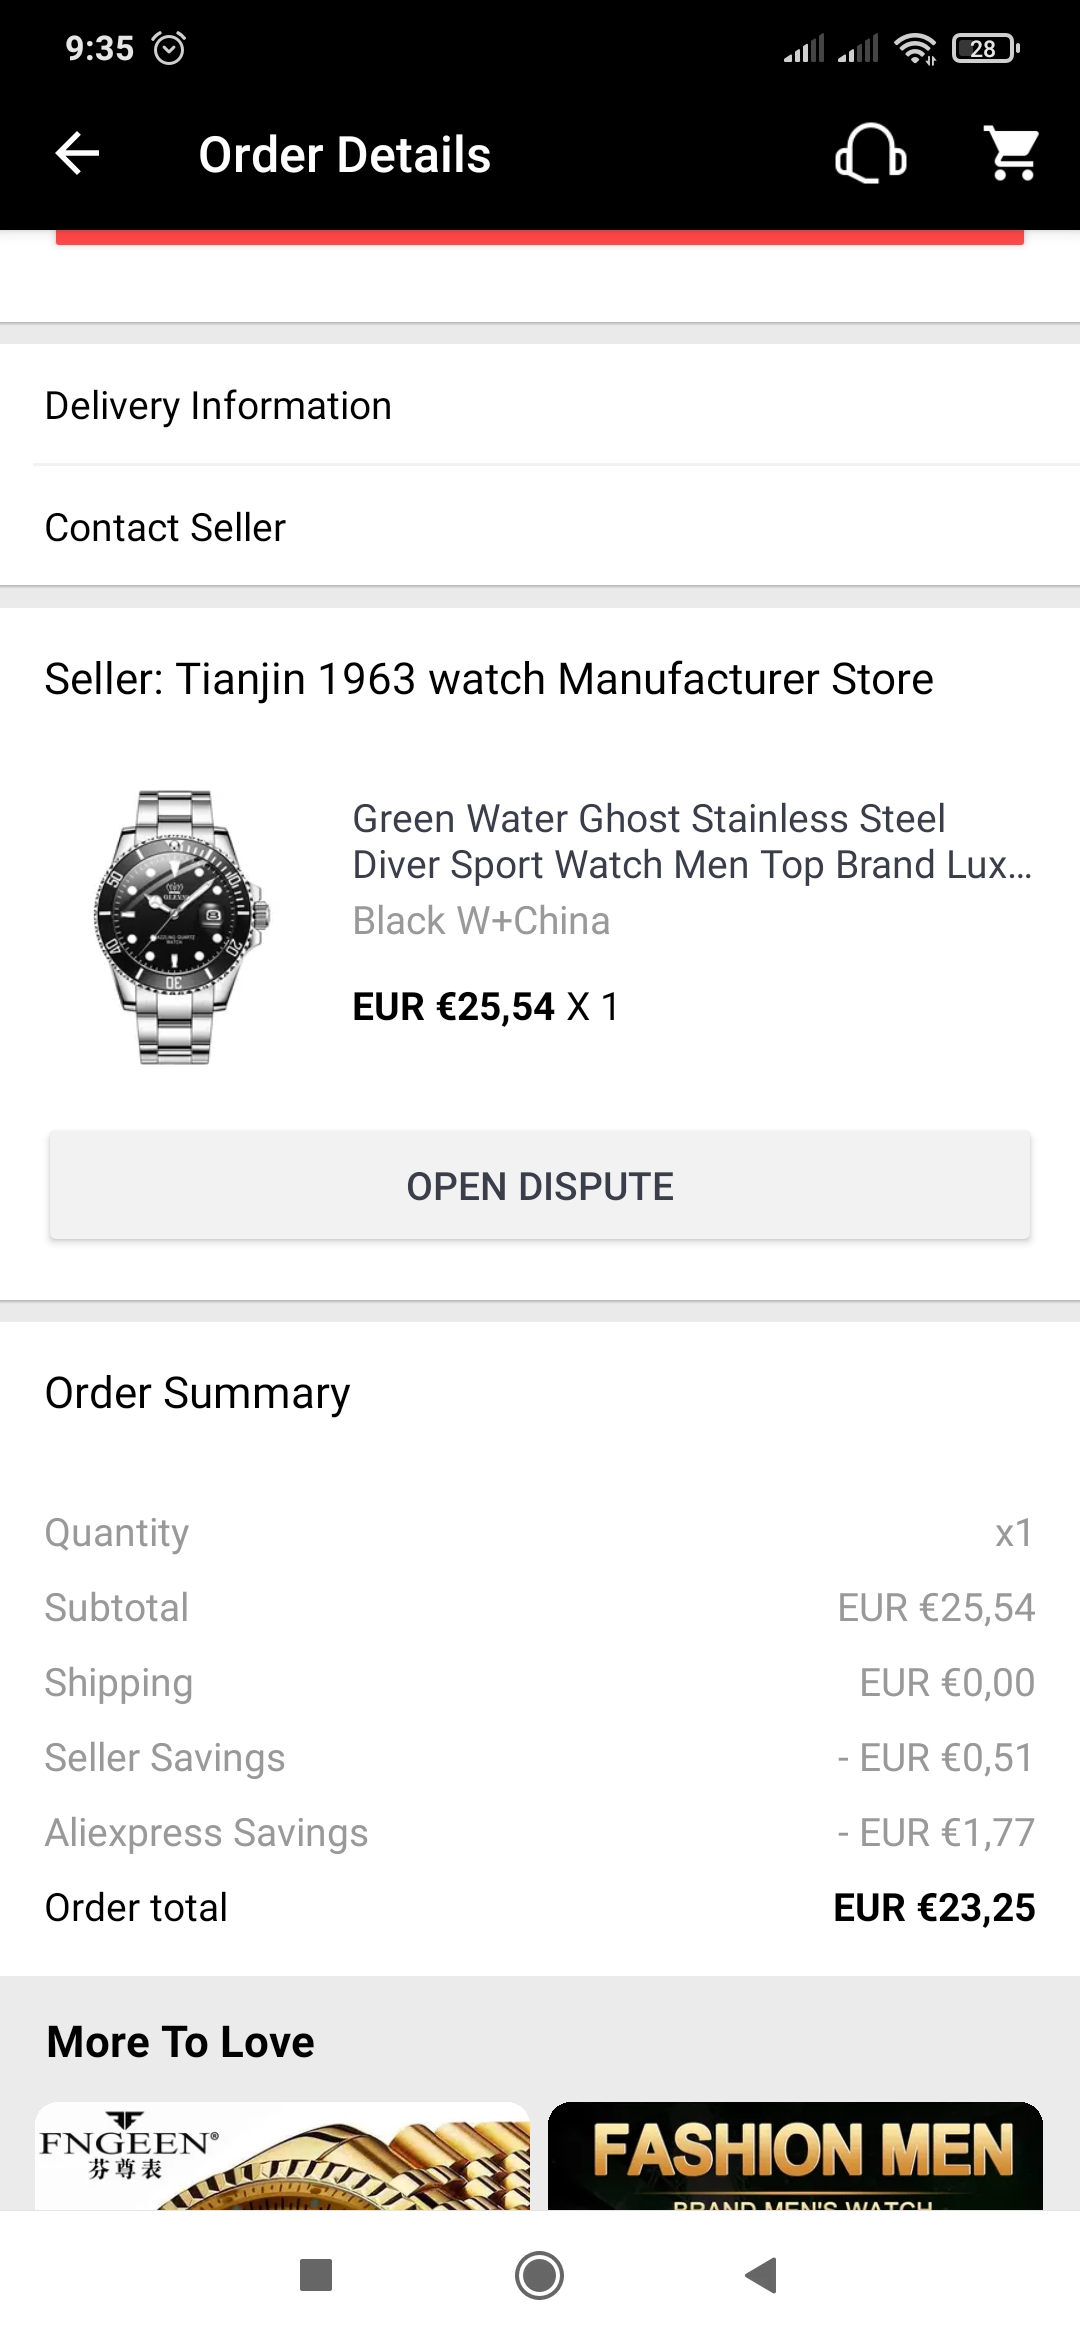Image resolution: width=1080 pixels, height=2340 pixels.
Task: Tap the battery indicator icon
Action: [985, 48]
